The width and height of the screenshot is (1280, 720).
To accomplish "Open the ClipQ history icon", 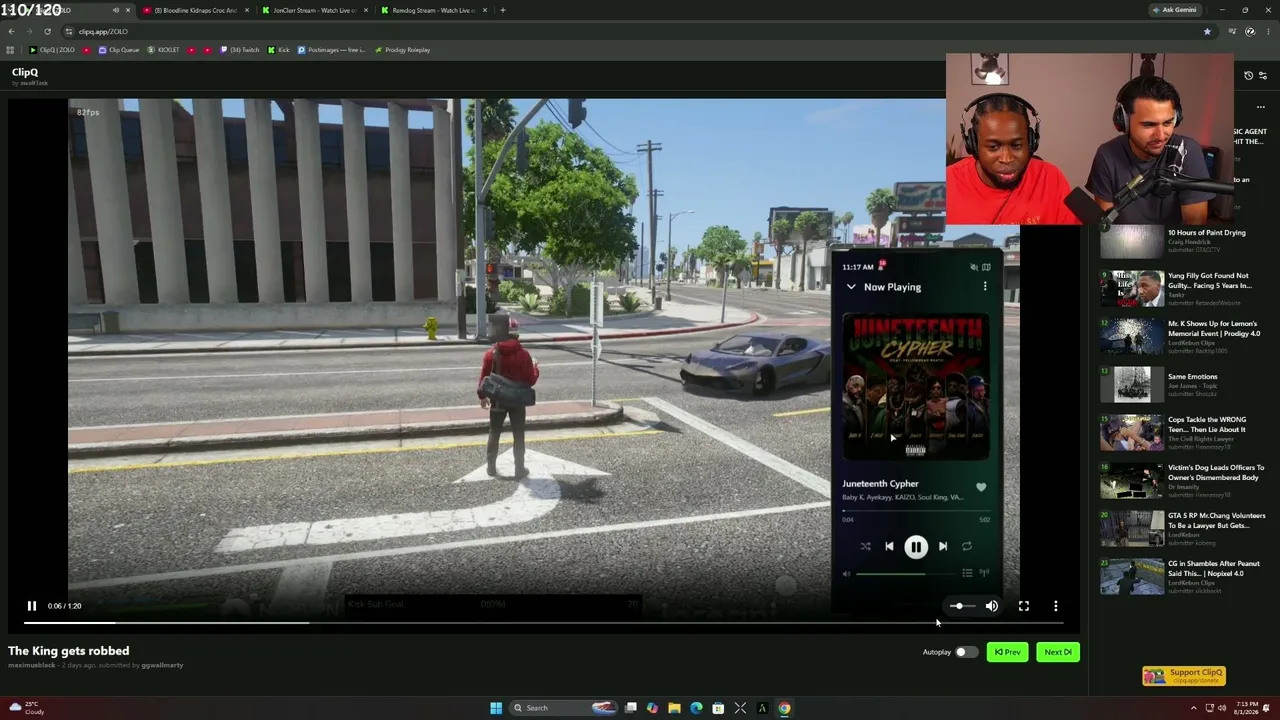I will pyautogui.click(x=1248, y=75).
